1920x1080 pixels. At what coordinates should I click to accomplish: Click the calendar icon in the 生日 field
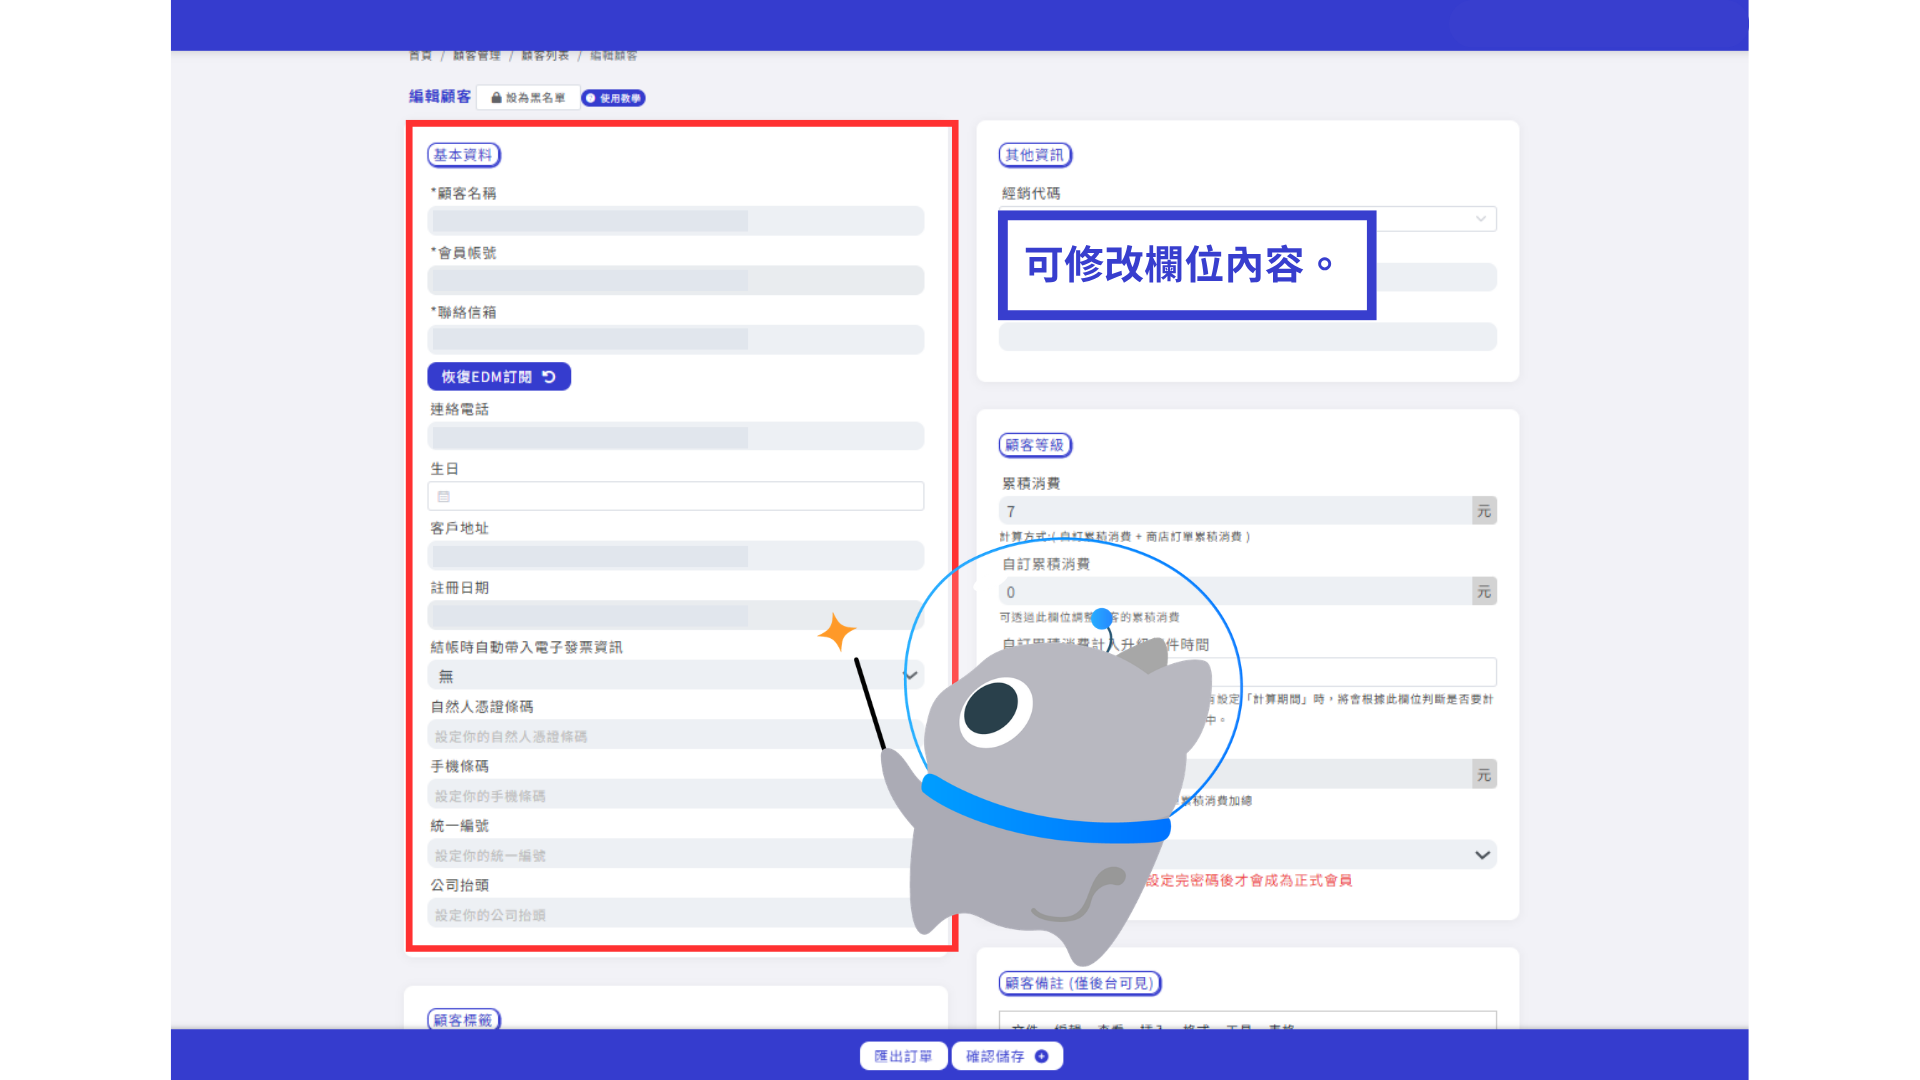click(444, 496)
